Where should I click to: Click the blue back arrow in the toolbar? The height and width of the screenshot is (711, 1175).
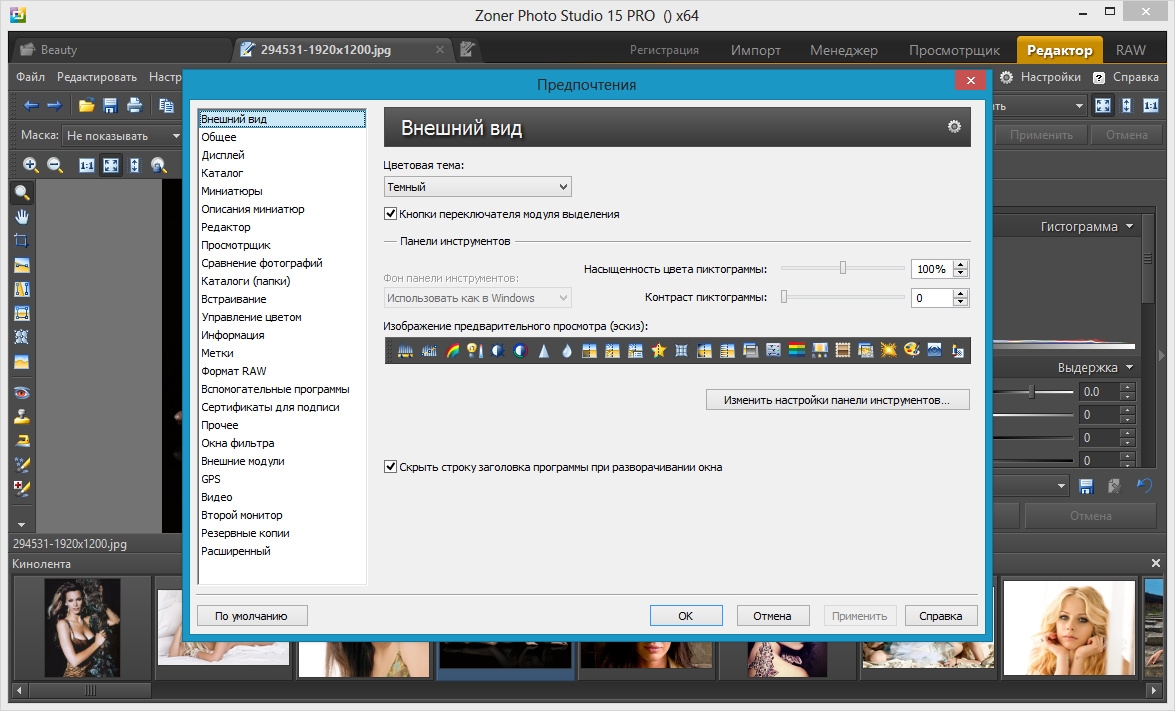pyautogui.click(x=31, y=106)
